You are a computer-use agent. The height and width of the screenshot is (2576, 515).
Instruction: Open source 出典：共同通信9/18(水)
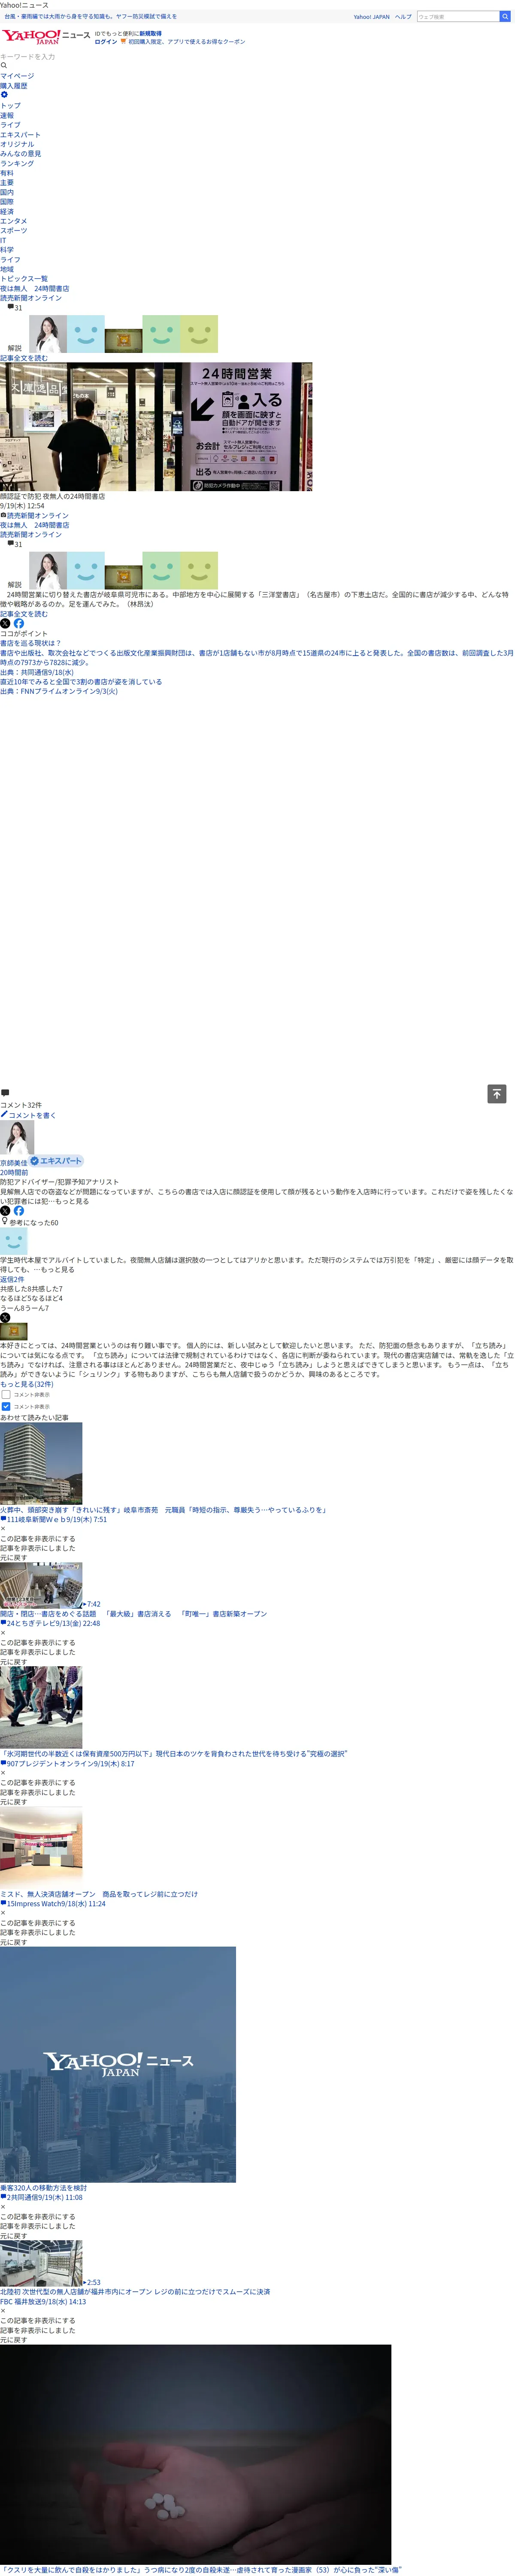point(37,672)
